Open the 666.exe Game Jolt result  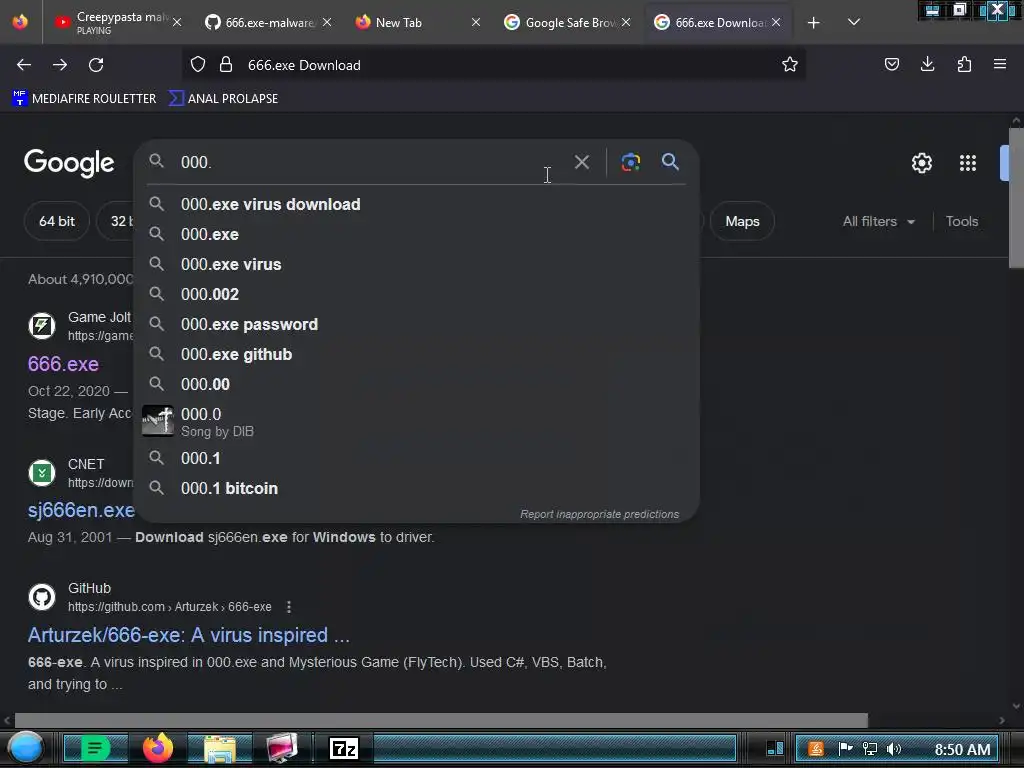63,364
